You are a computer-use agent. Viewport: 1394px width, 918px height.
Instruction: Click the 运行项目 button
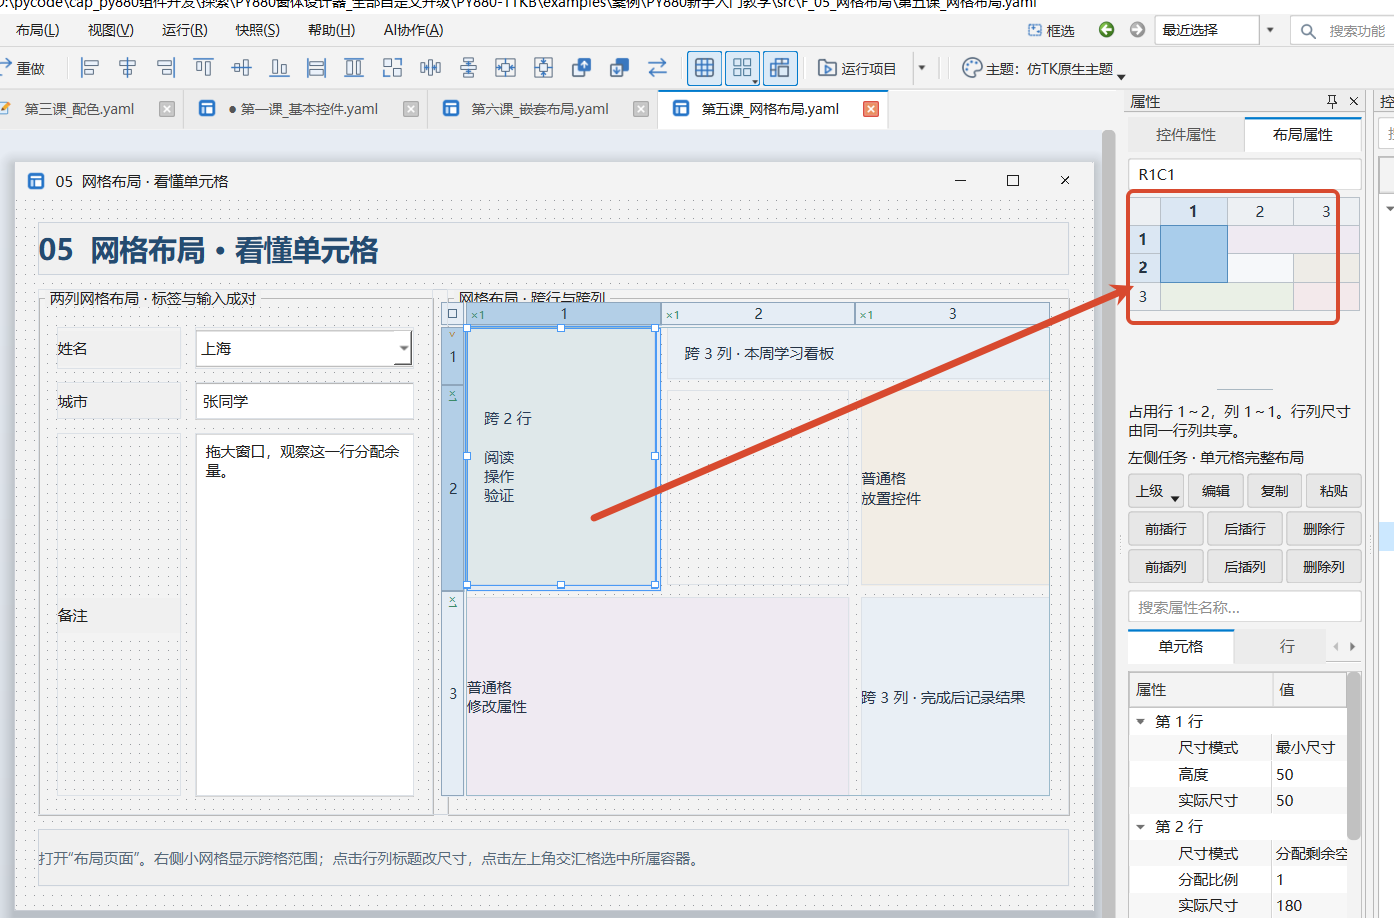click(857, 68)
